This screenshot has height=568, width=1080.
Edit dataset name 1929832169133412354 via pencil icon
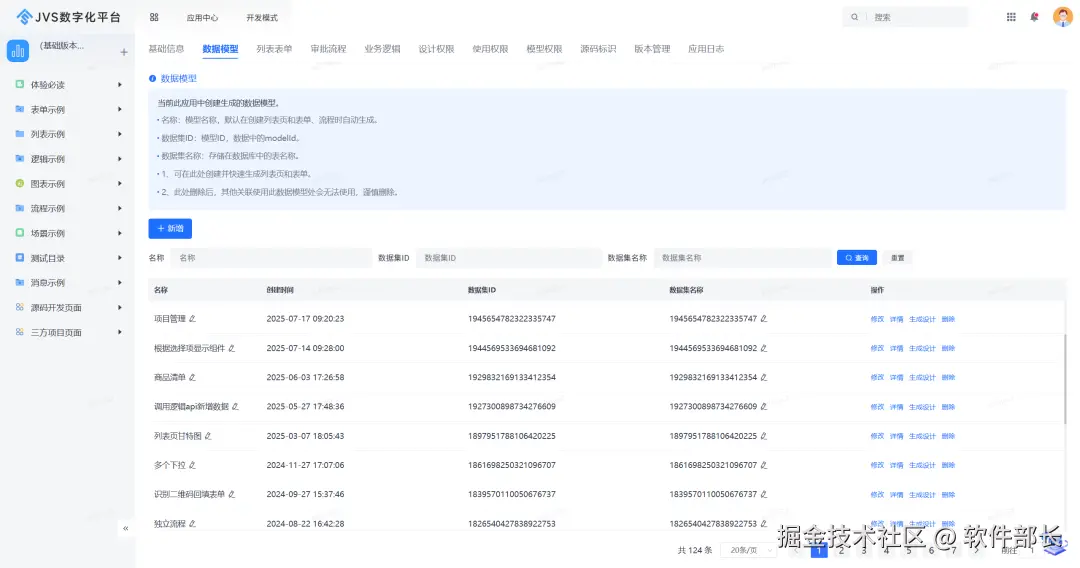764,377
